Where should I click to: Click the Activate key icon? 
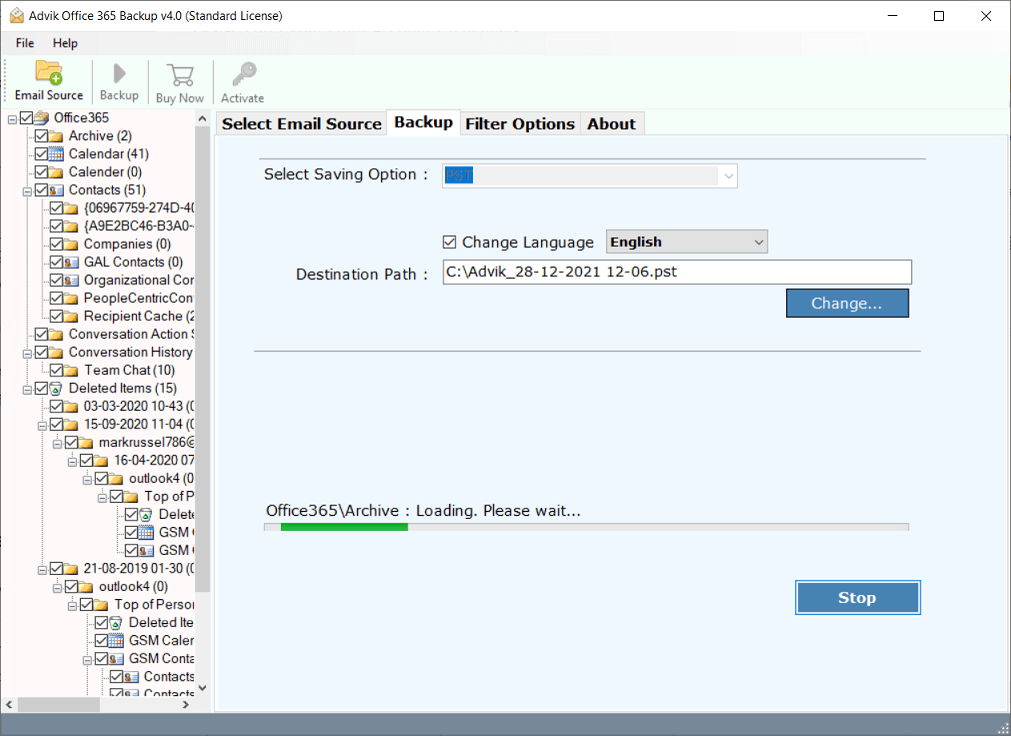click(x=244, y=74)
